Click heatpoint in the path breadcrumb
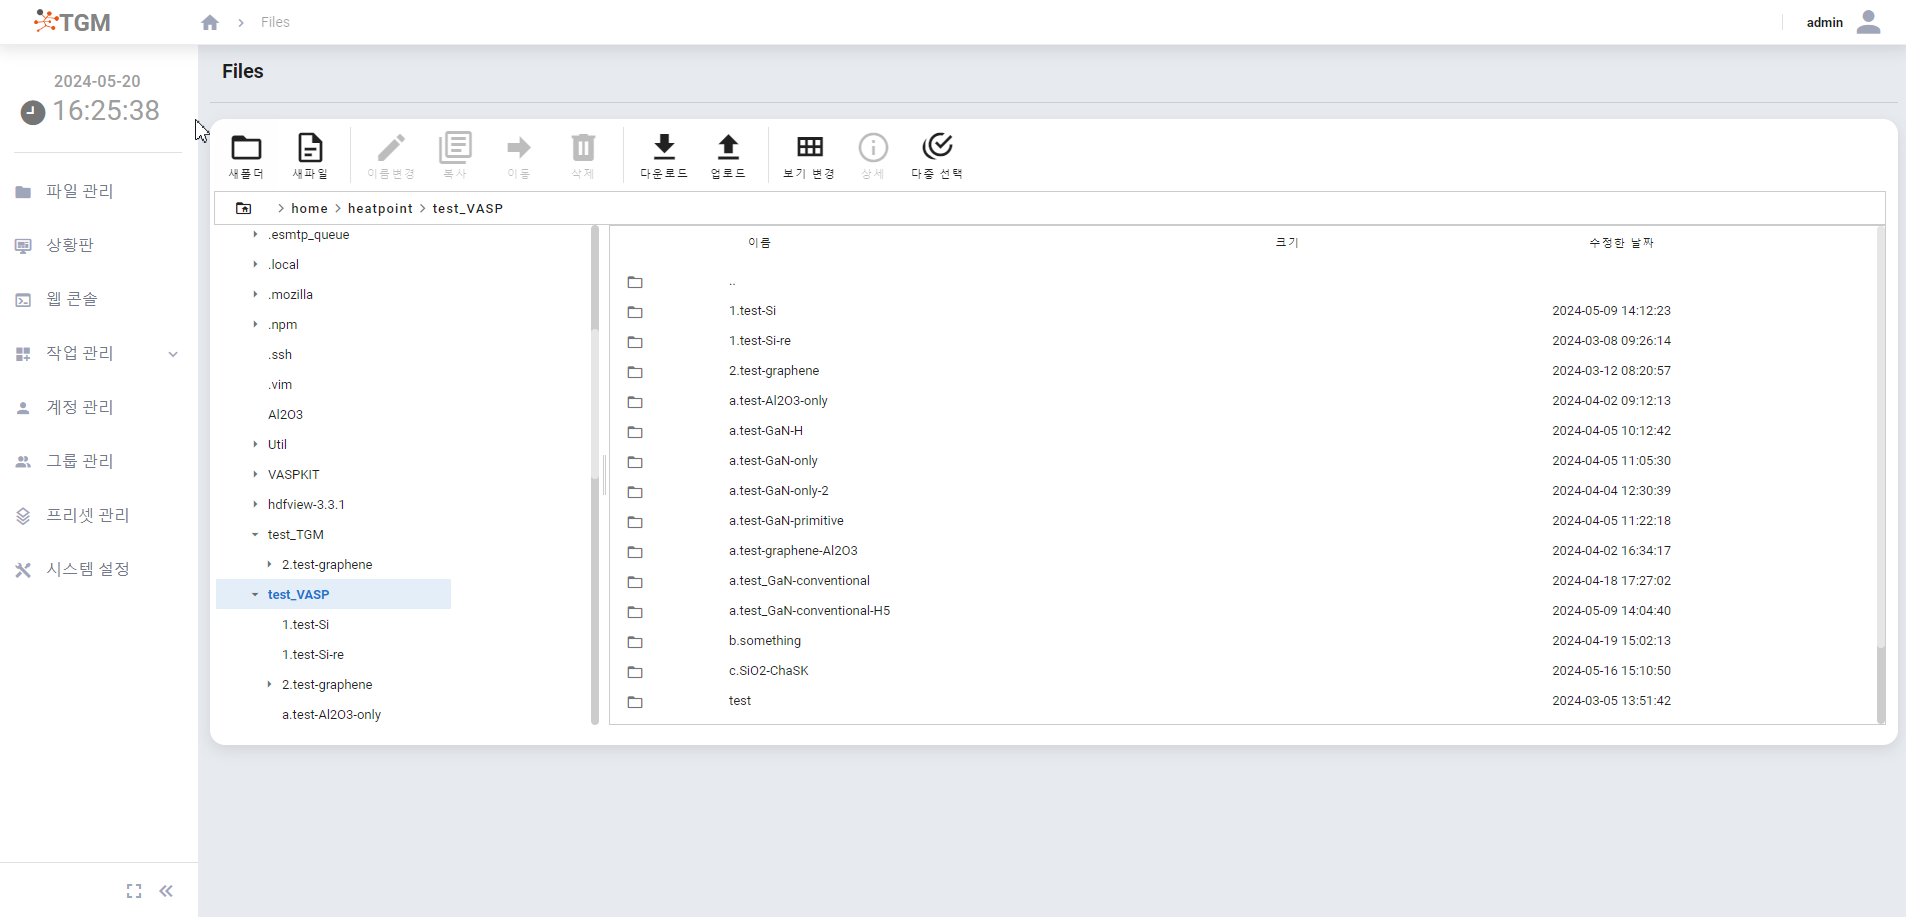This screenshot has width=1906, height=917. pyautogui.click(x=380, y=209)
